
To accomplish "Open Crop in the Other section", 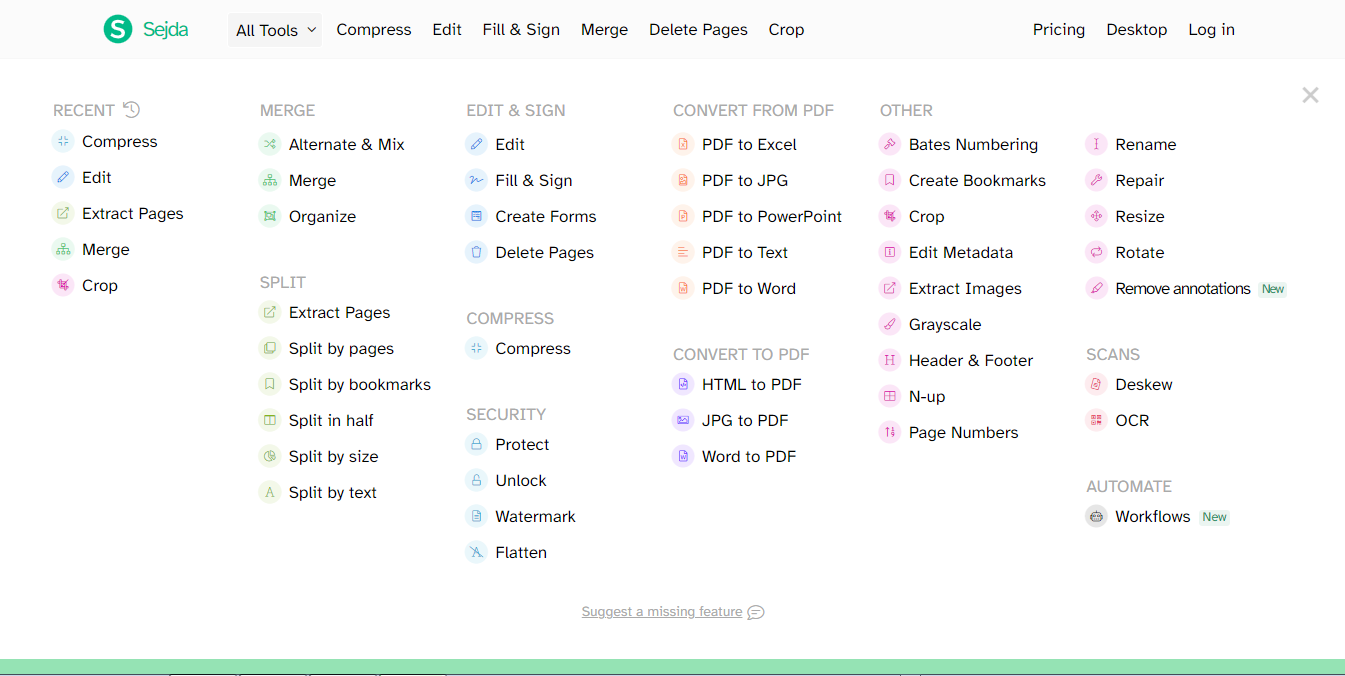I will pos(912,216).
